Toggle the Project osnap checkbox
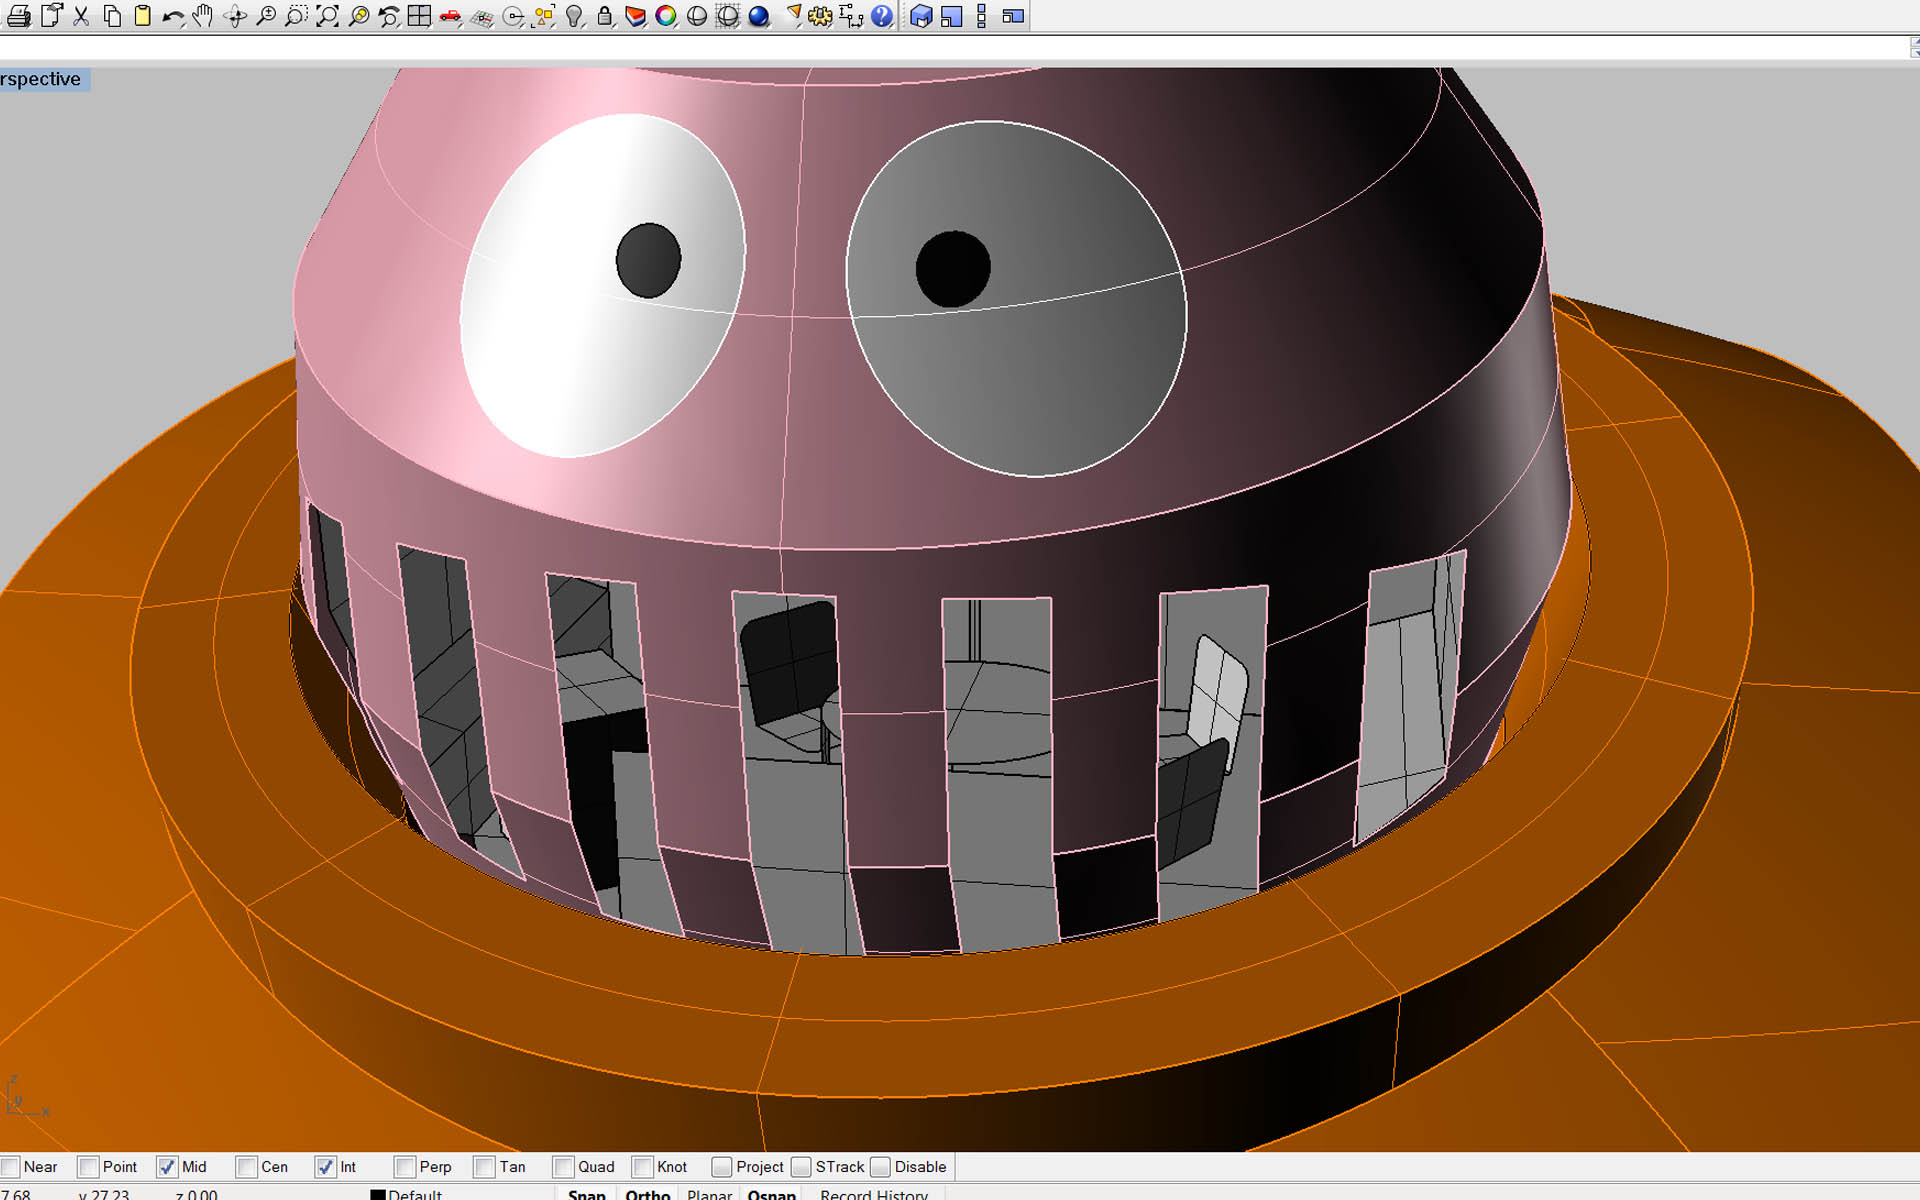The height and width of the screenshot is (1200, 1920). (x=722, y=1167)
